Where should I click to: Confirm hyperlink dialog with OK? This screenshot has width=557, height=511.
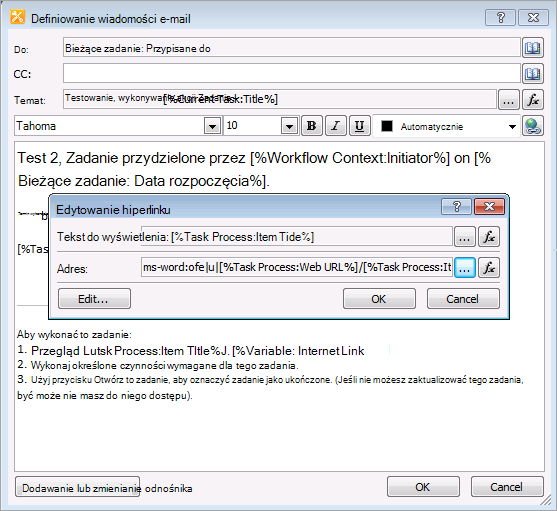click(x=379, y=299)
